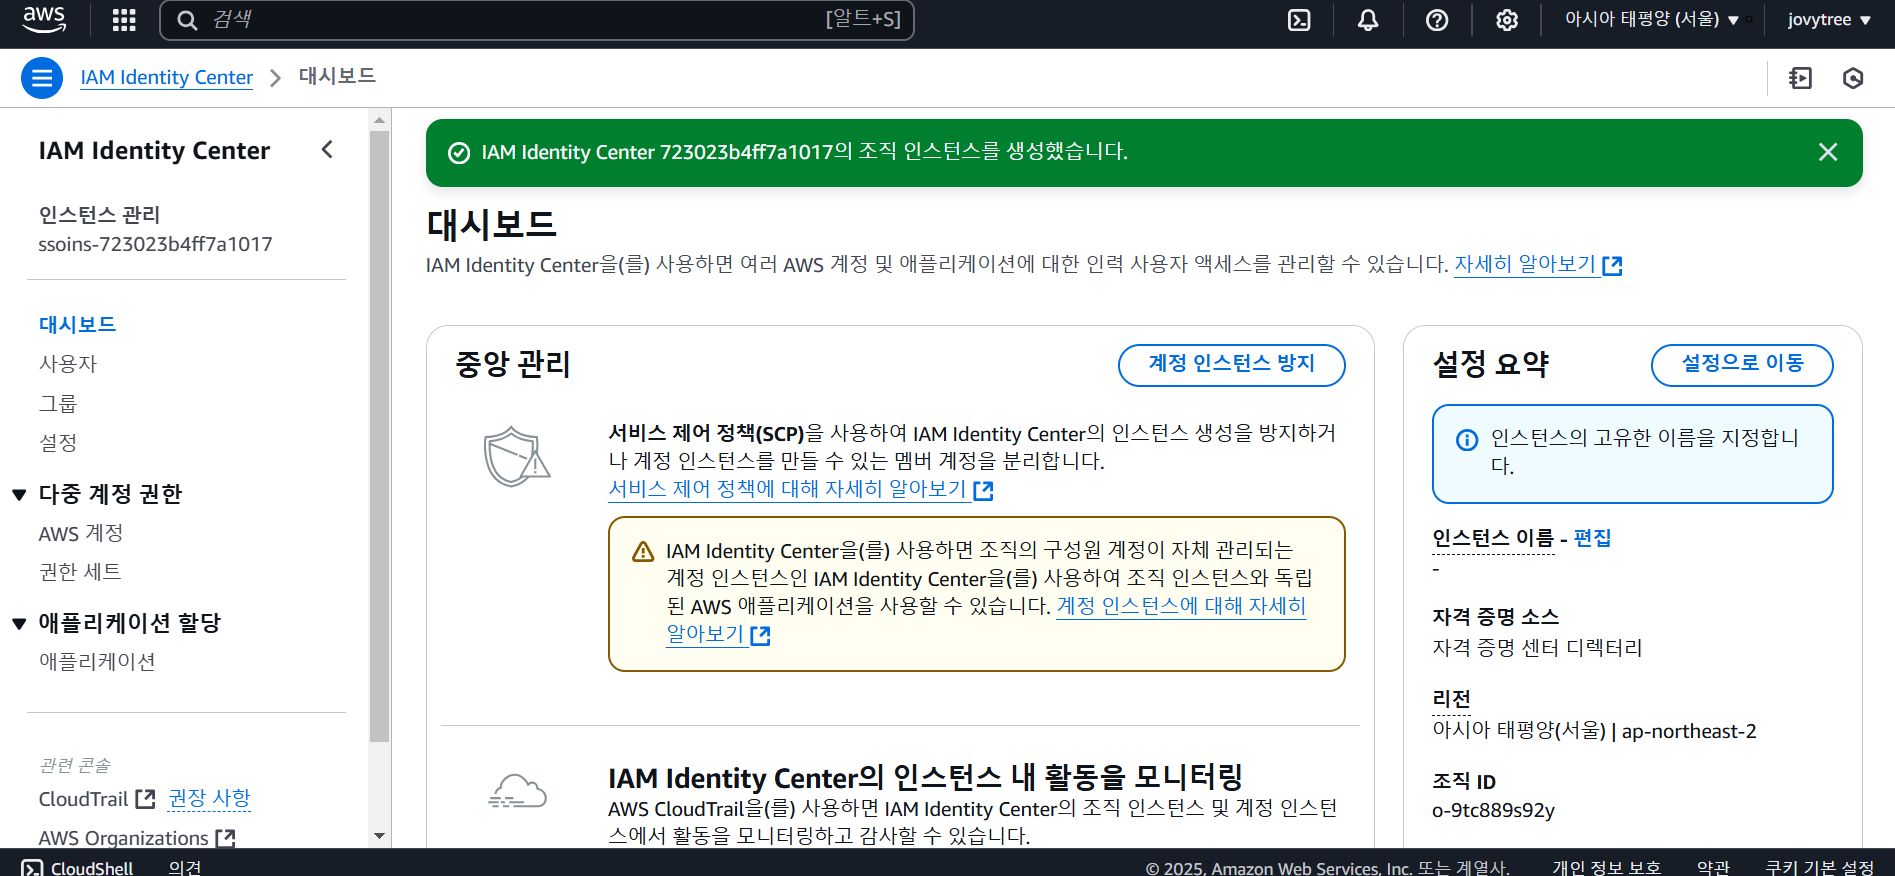
Task: Collapse the 다중 계정 권한 section
Action: coord(19,495)
